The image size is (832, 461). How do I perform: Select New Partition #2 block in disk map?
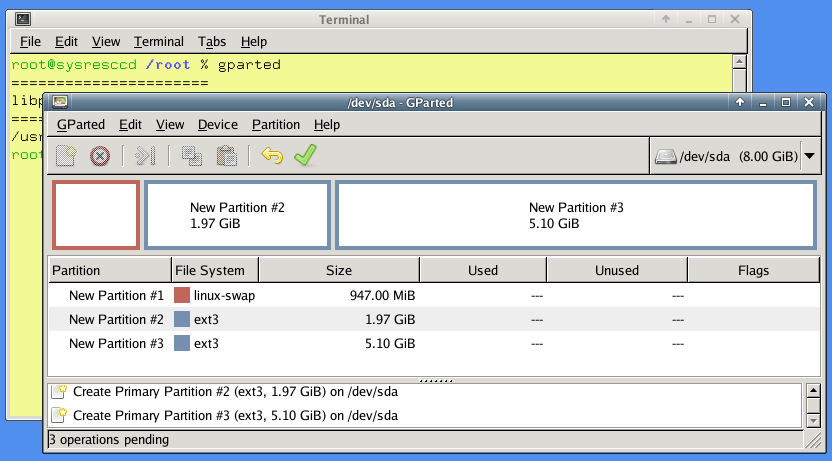pos(238,215)
